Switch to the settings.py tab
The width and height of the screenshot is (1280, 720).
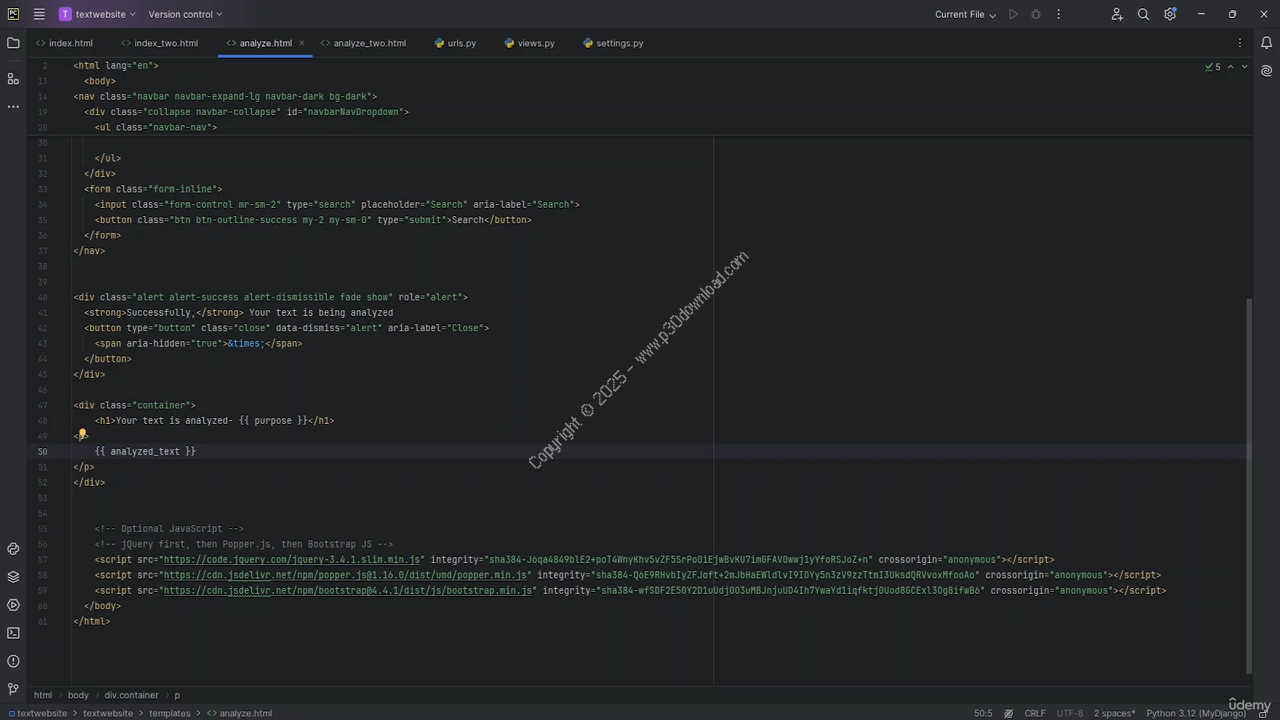(613, 43)
